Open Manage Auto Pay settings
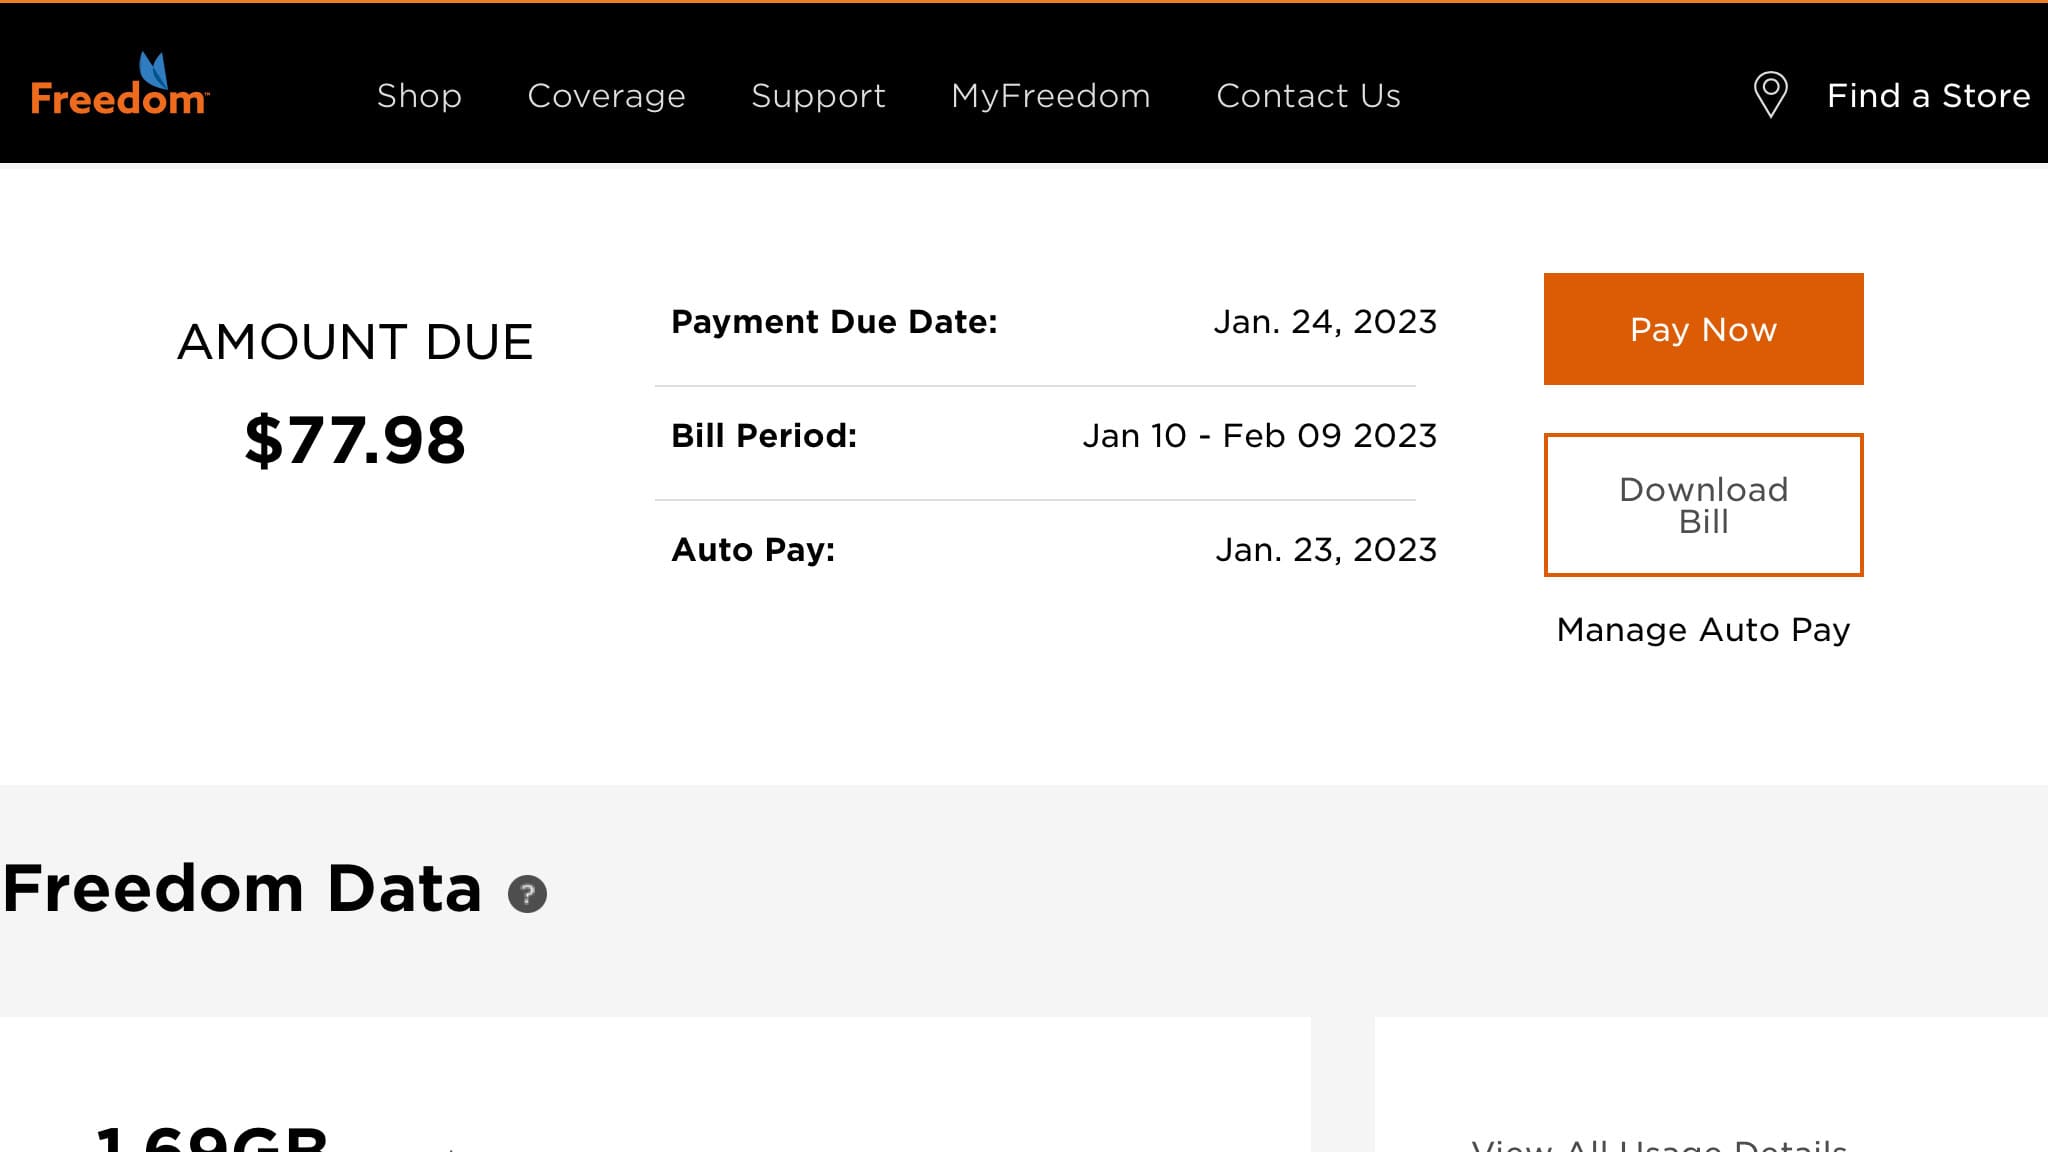 pos(1702,629)
